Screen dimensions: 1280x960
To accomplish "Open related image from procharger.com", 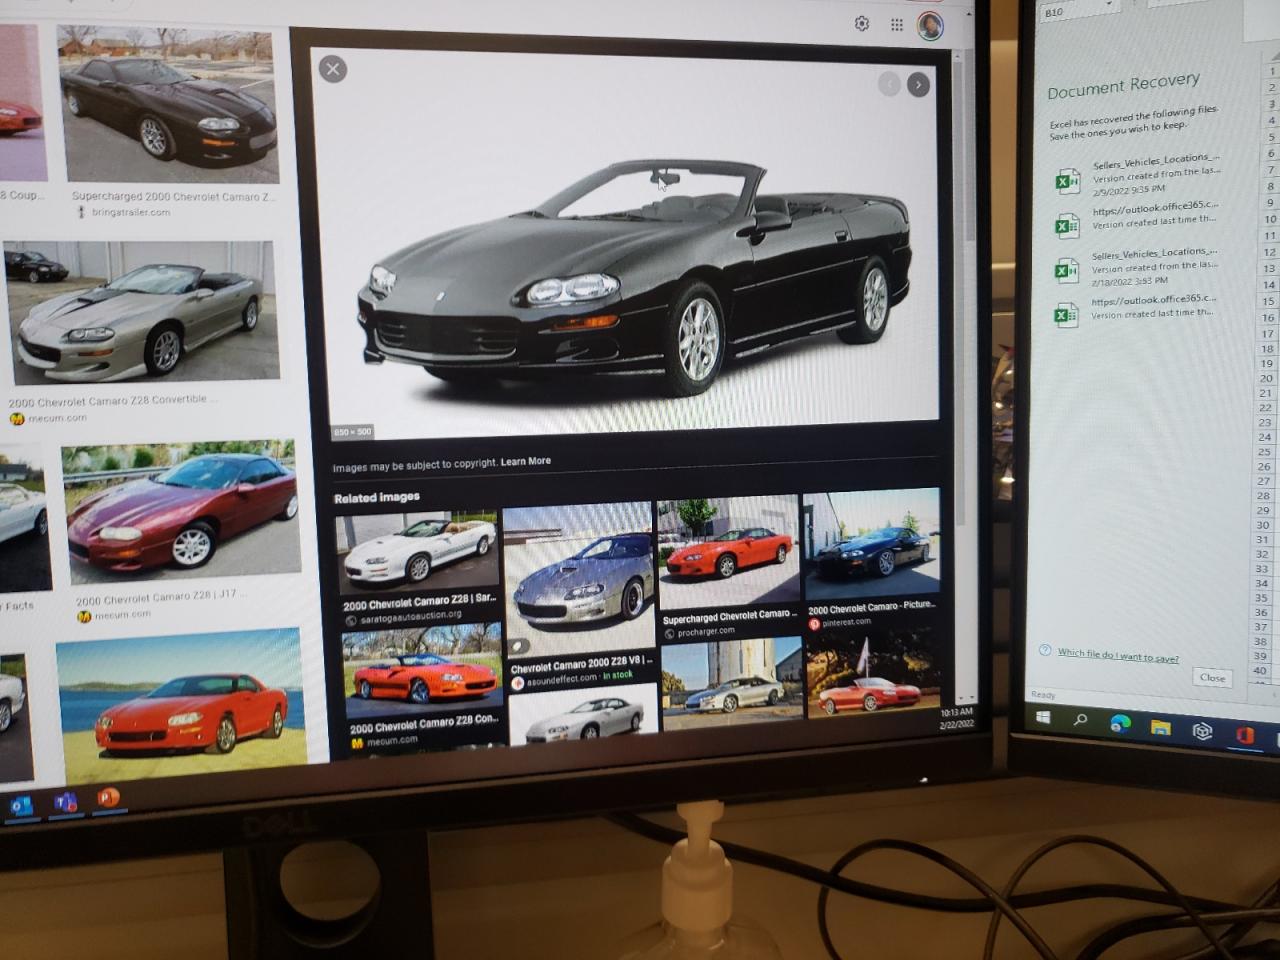I will [x=728, y=552].
